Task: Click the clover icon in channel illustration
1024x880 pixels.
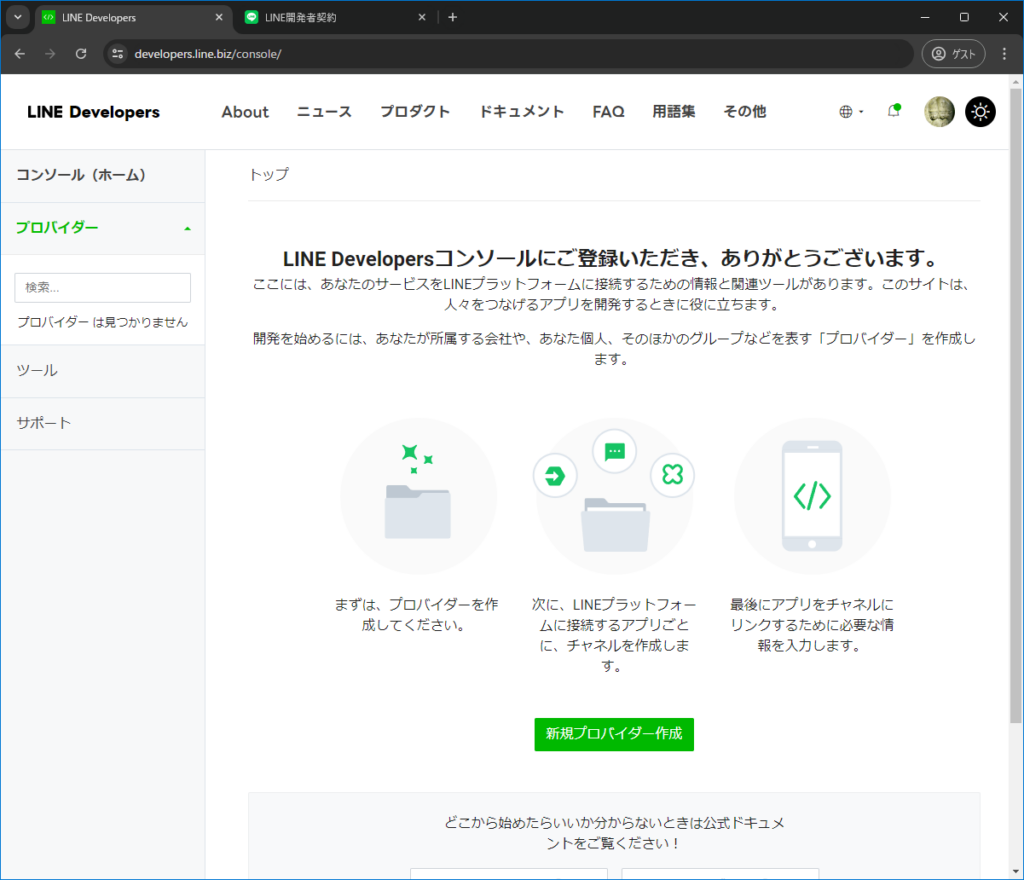Action: (x=672, y=475)
